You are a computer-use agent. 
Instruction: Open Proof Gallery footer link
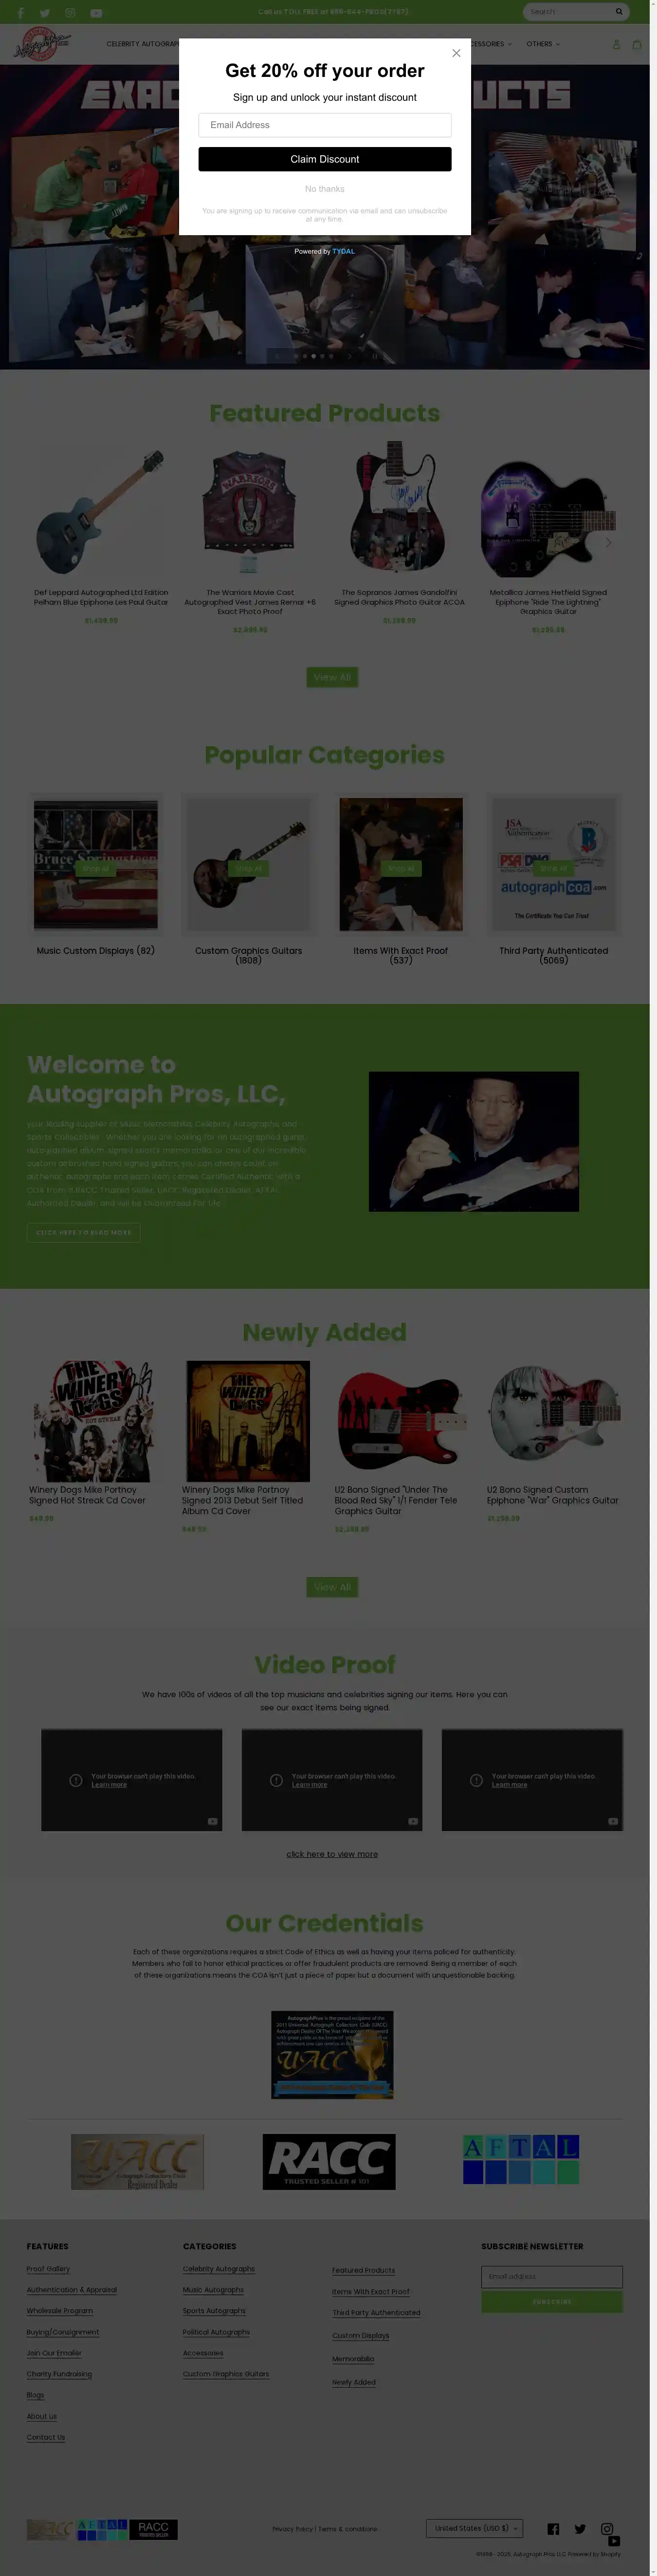pyautogui.click(x=48, y=2269)
